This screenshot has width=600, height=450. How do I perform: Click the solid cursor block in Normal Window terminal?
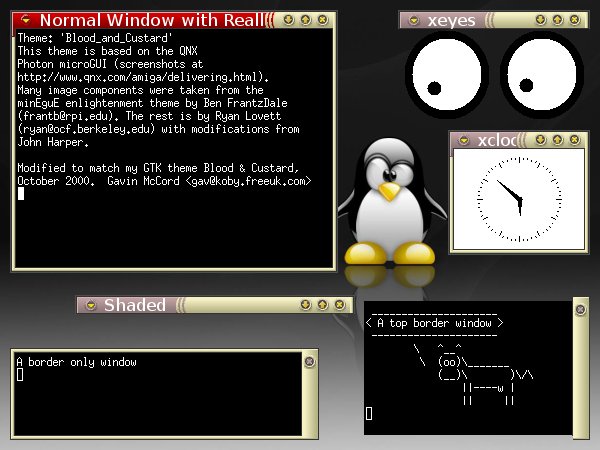pos(21,194)
